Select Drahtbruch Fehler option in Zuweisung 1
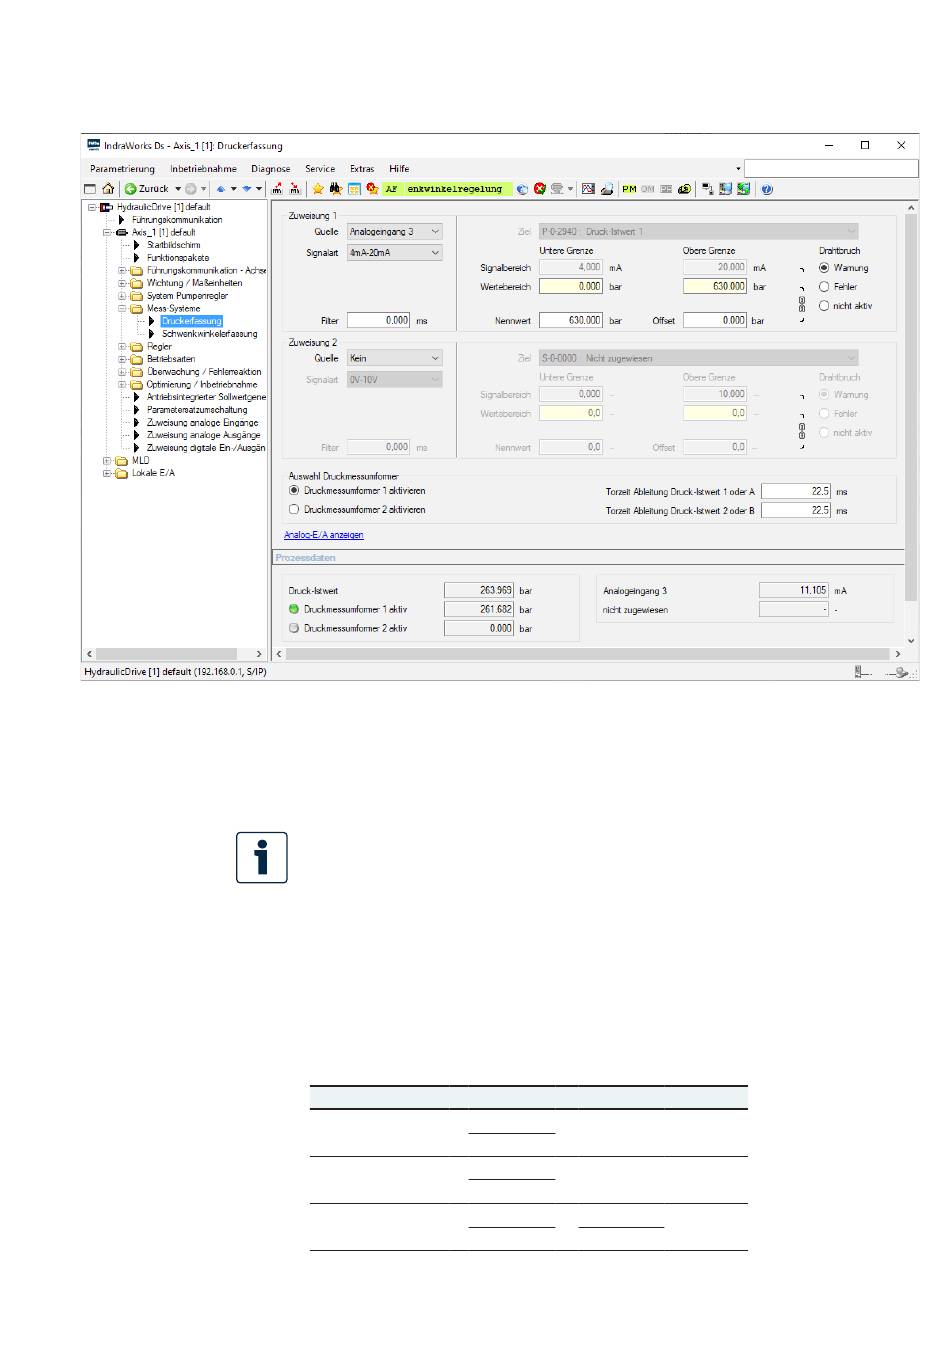This screenshot has width=950, height=1369. (824, 287)
